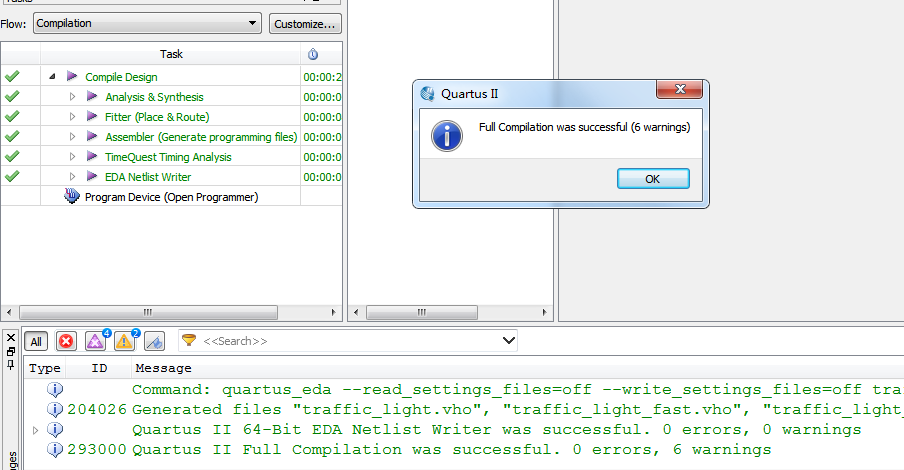This screenshot has height=470, width=904.
Task: Select the Compile Design task label
Action: coord(121,77)
